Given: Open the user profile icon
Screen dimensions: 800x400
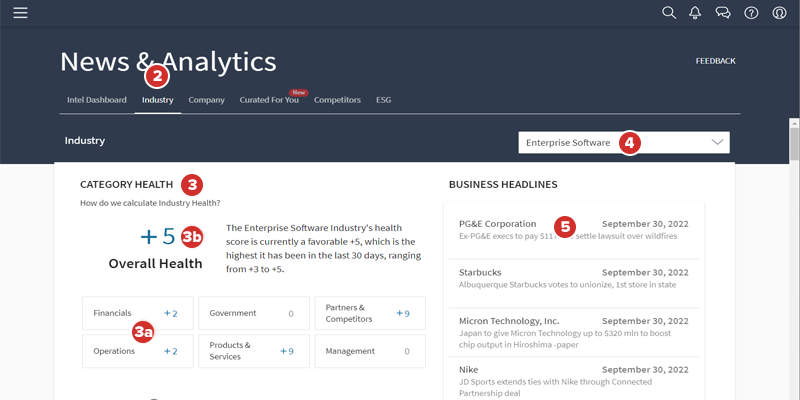Looking at the screenshot, I should [779, 13].
